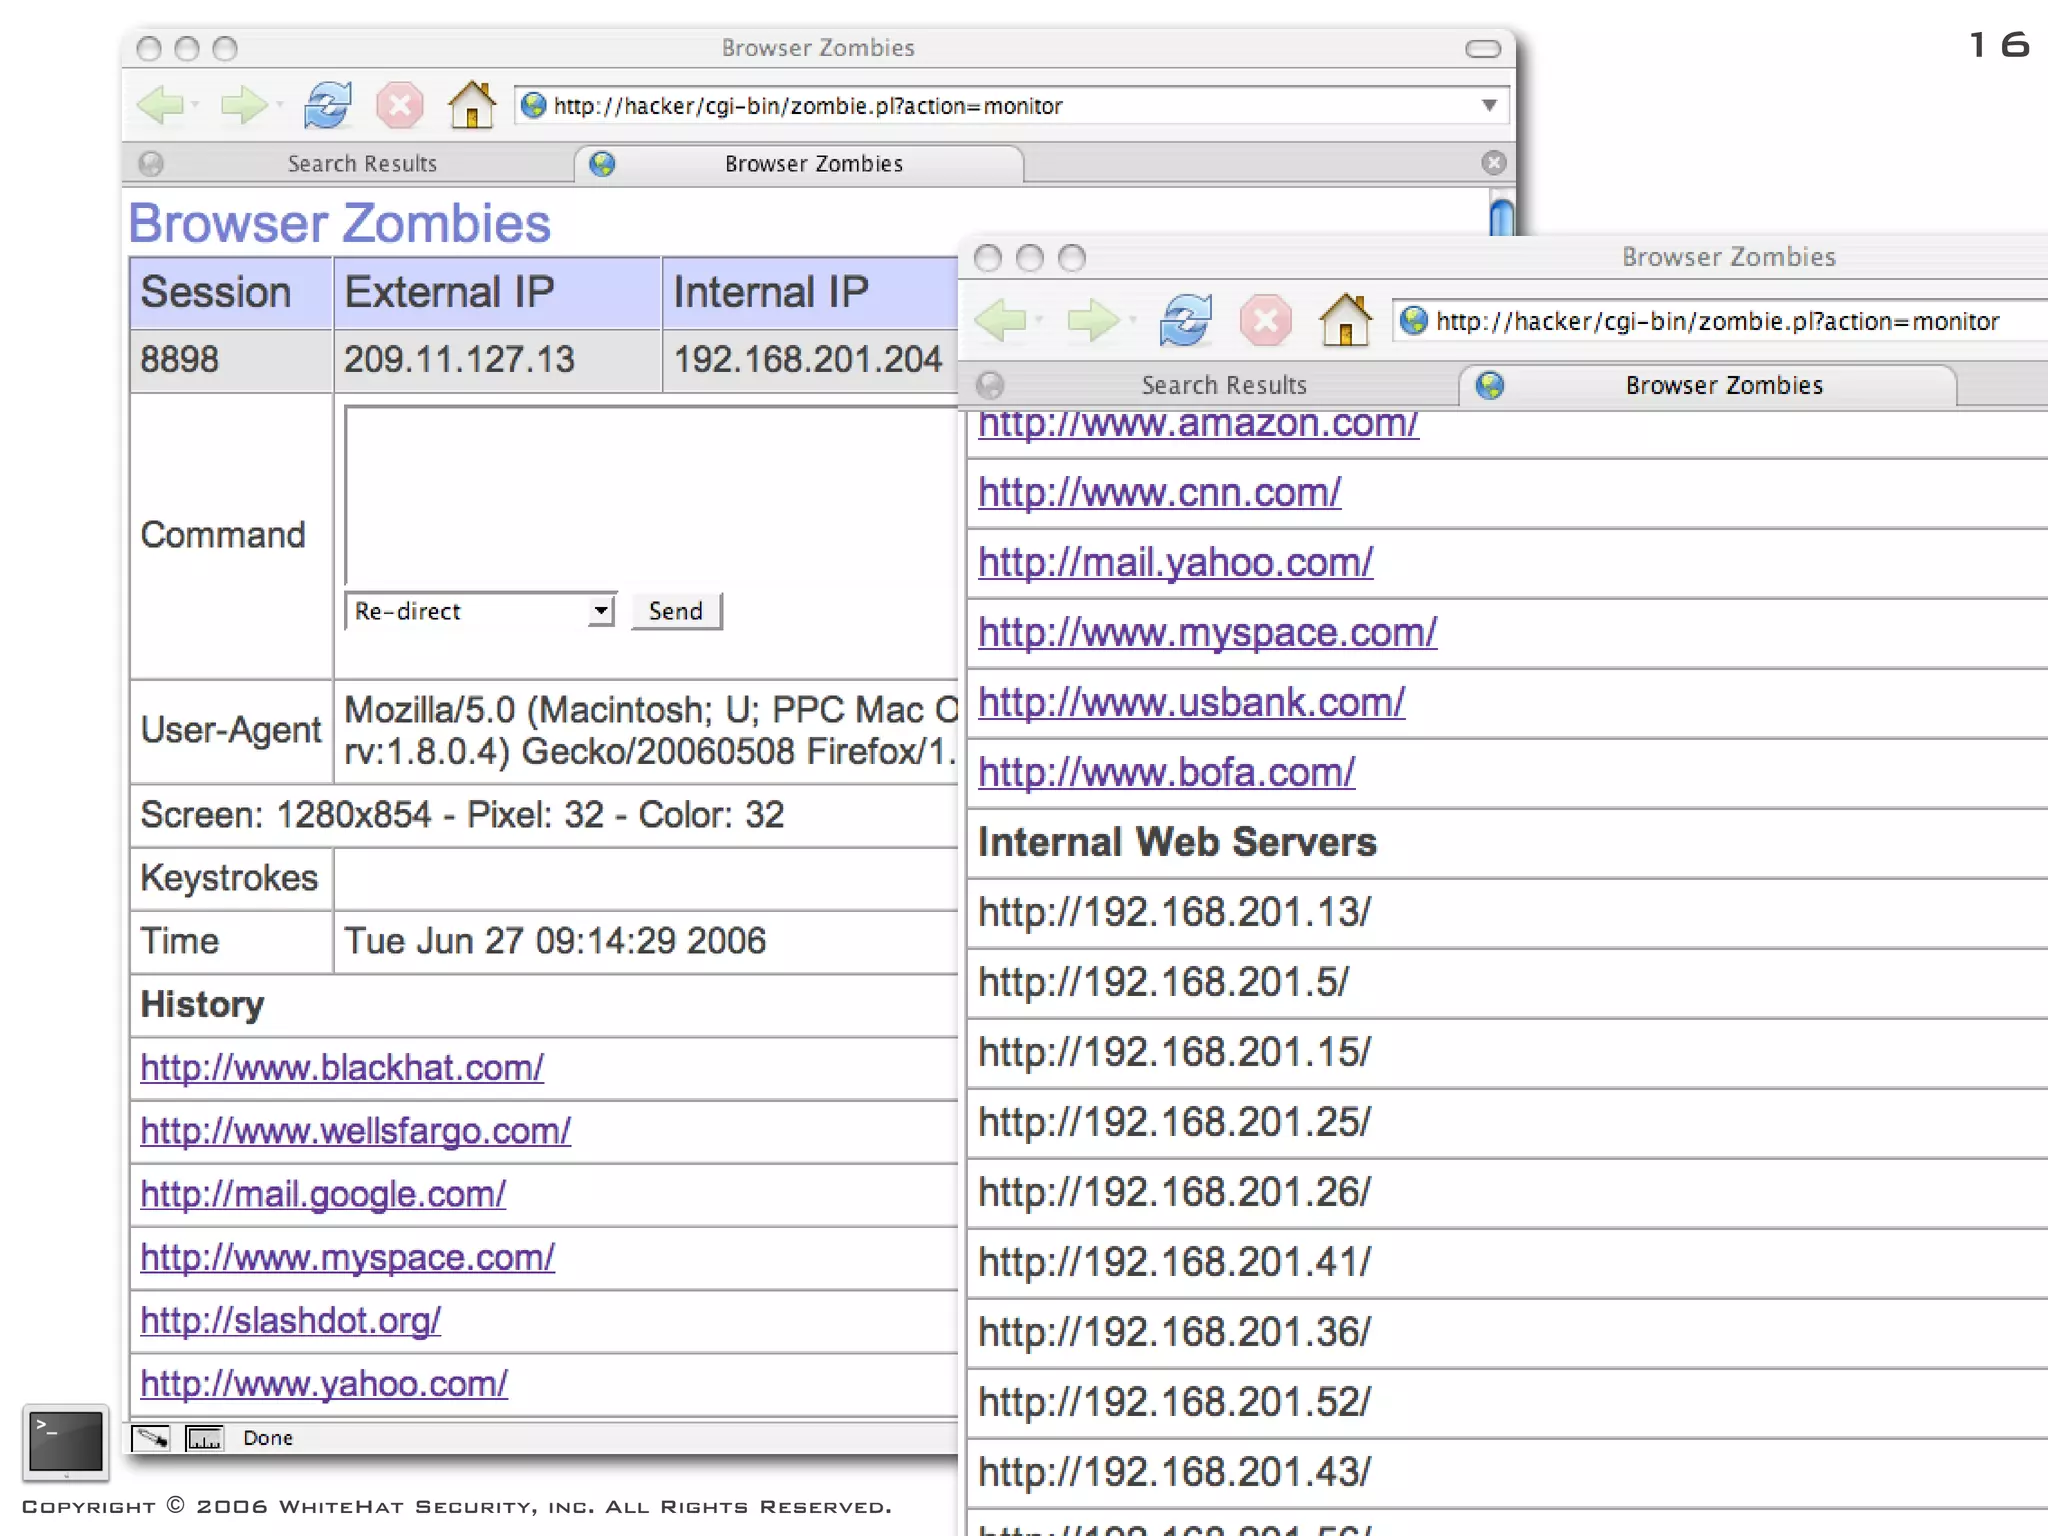Switch to Search Results tab in back window

[x=362, y=163]
